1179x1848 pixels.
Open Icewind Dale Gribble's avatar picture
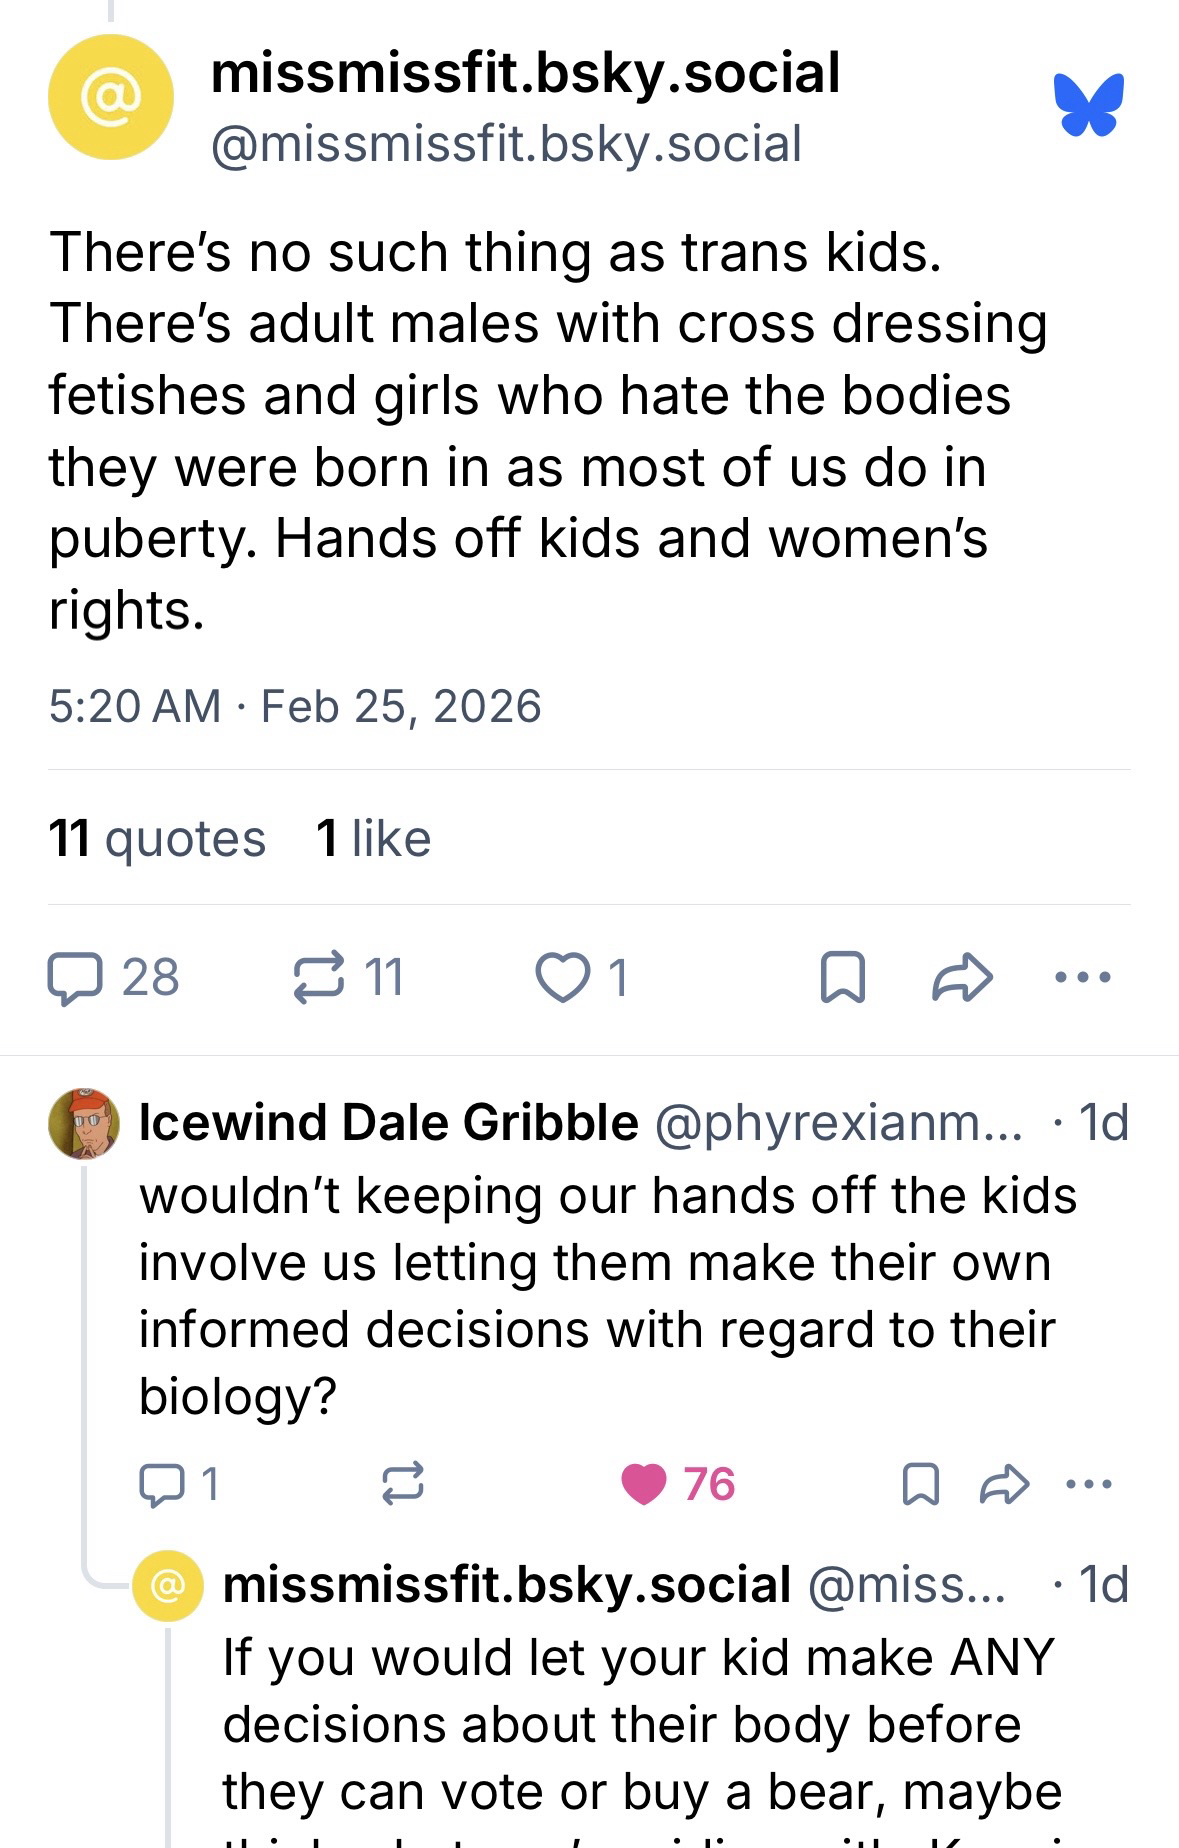pos(84,1123)
